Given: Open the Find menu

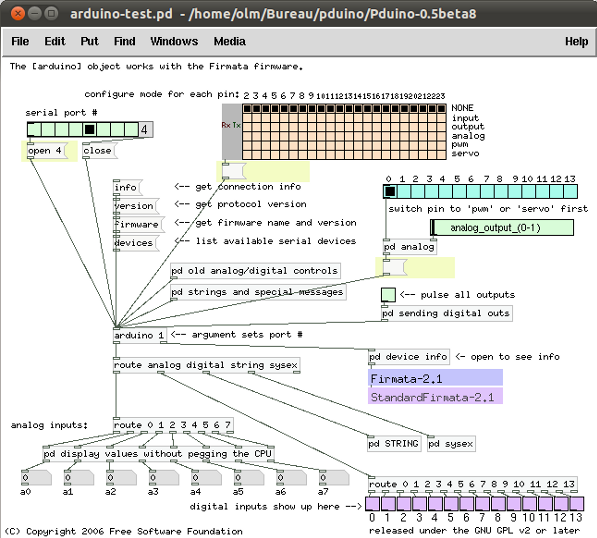Looking at the screenshot, I should [125, 41].
